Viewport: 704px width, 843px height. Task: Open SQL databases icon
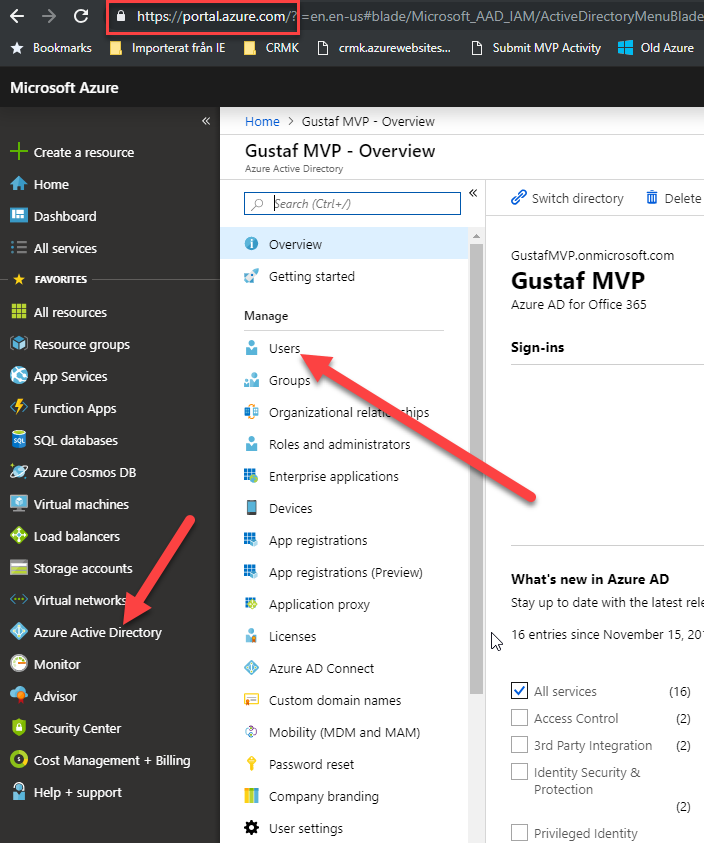click(18, 439)
